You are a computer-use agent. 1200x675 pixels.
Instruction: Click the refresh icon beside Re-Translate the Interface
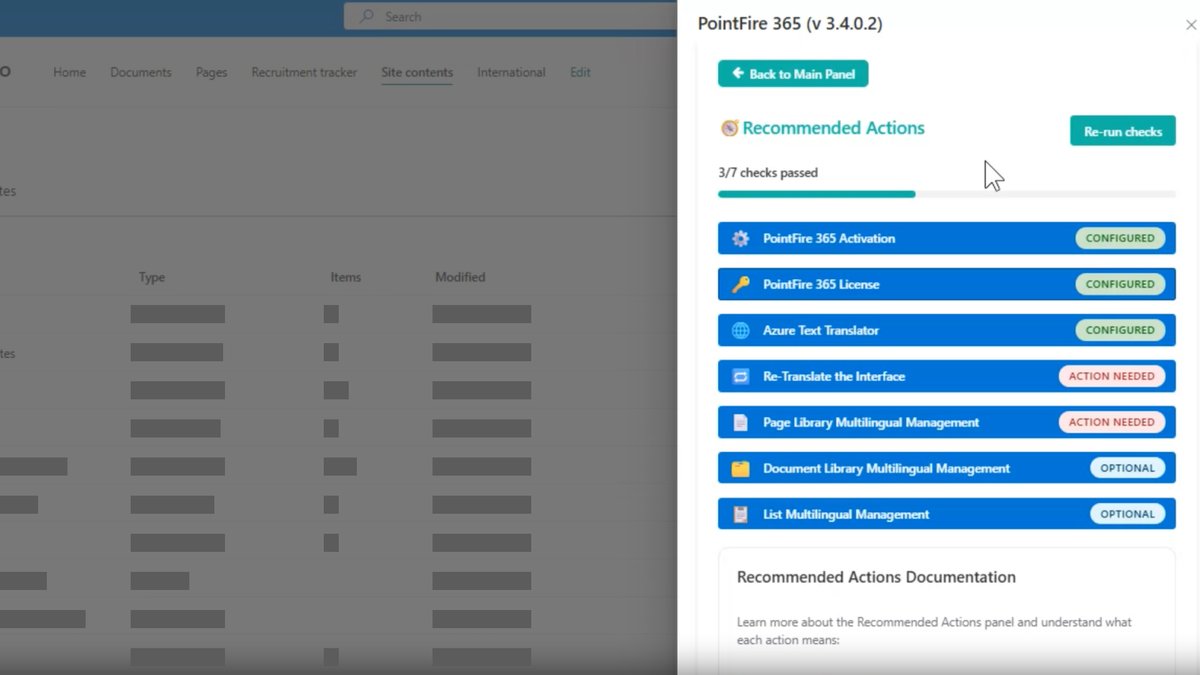click(740, 377)
